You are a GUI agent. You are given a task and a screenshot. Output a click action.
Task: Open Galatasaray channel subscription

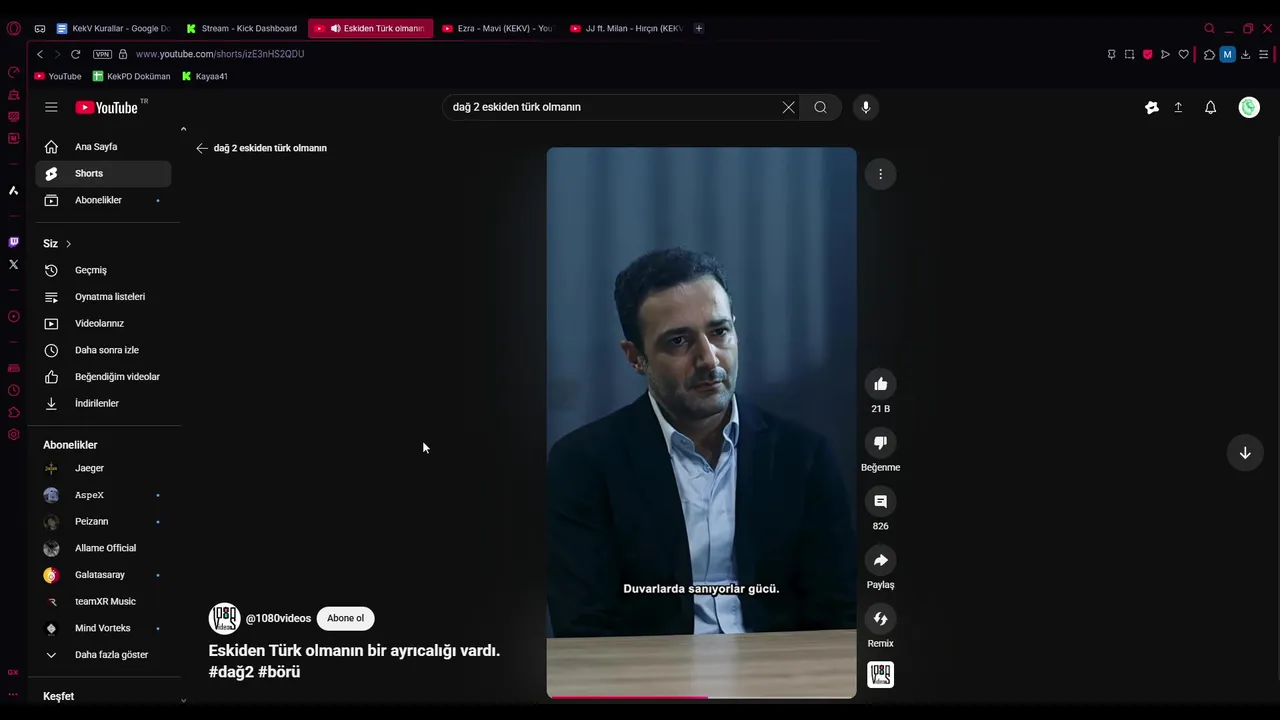[x=103, y=575]
